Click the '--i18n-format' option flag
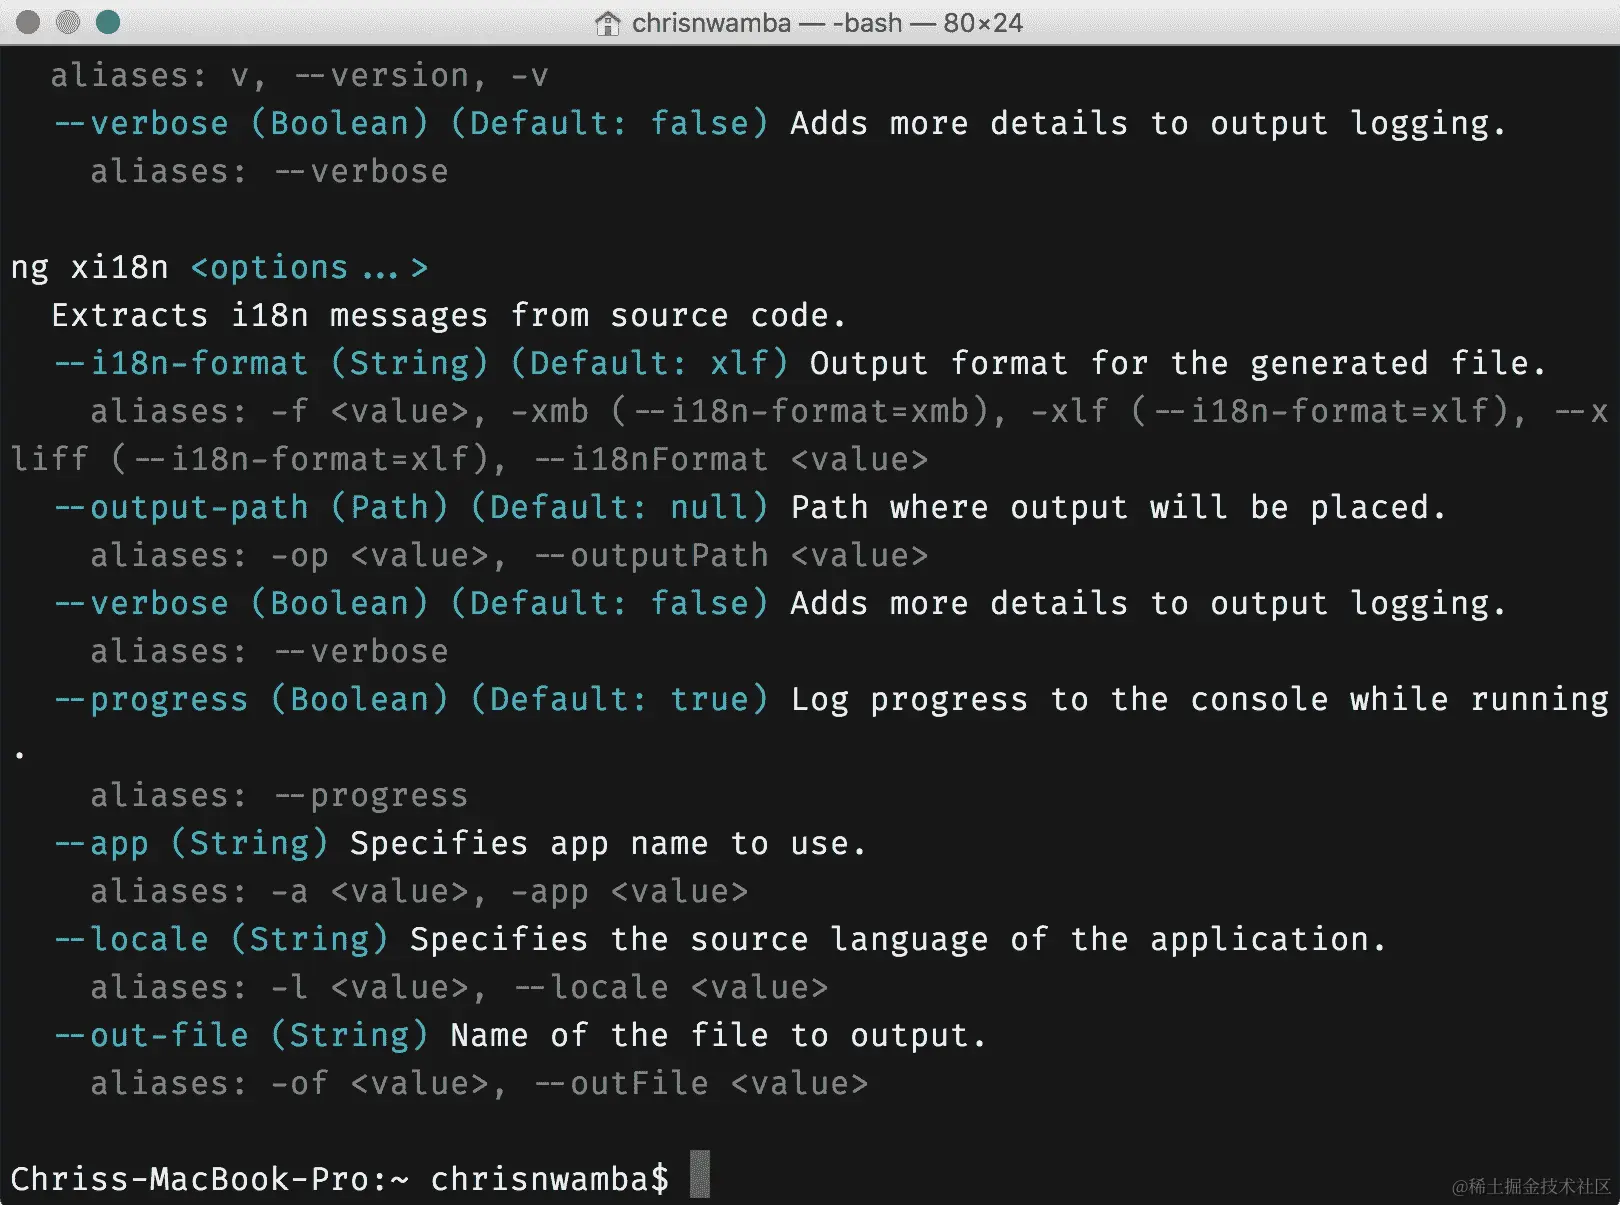The height and width of the screenshot is (1205, 1620). (180, 363)
